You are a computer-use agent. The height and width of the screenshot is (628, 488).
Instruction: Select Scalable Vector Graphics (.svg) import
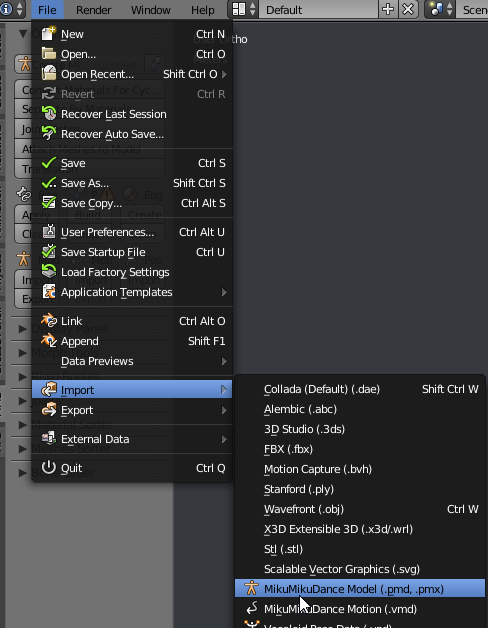pyautogui.click(x=360, y=569)
